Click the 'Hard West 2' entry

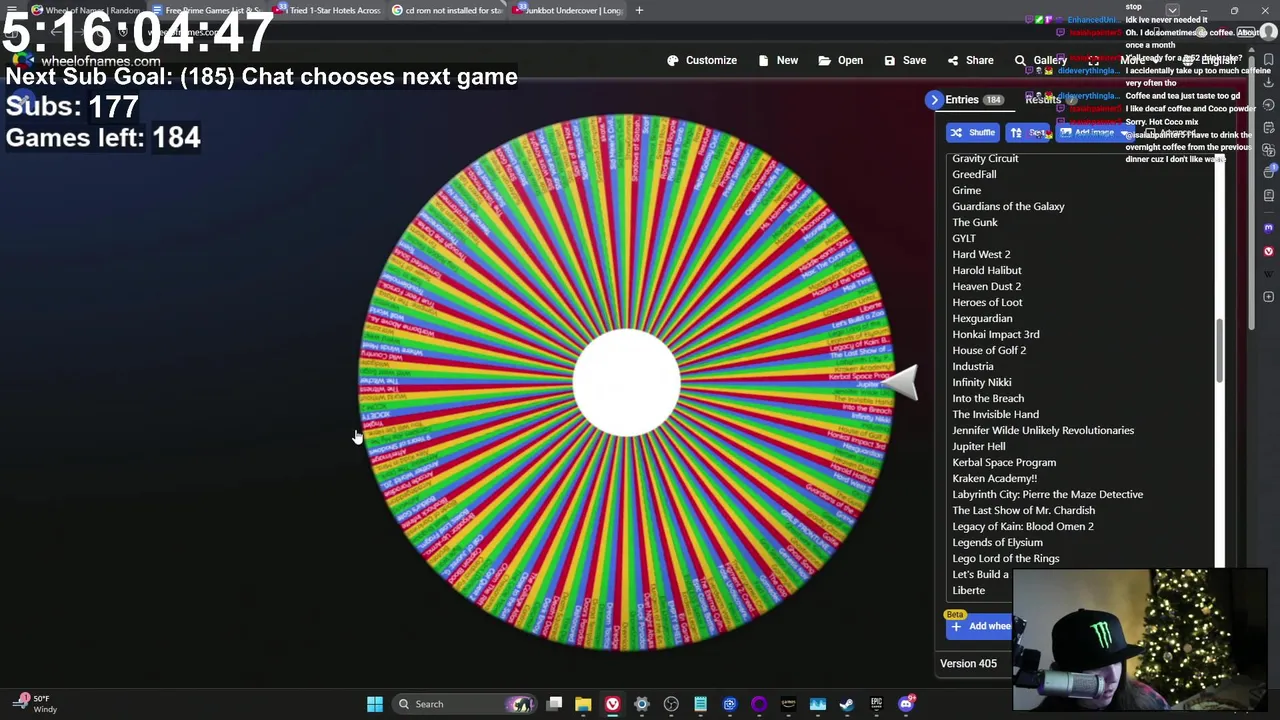pyautogui.click(x=981, y=254)
